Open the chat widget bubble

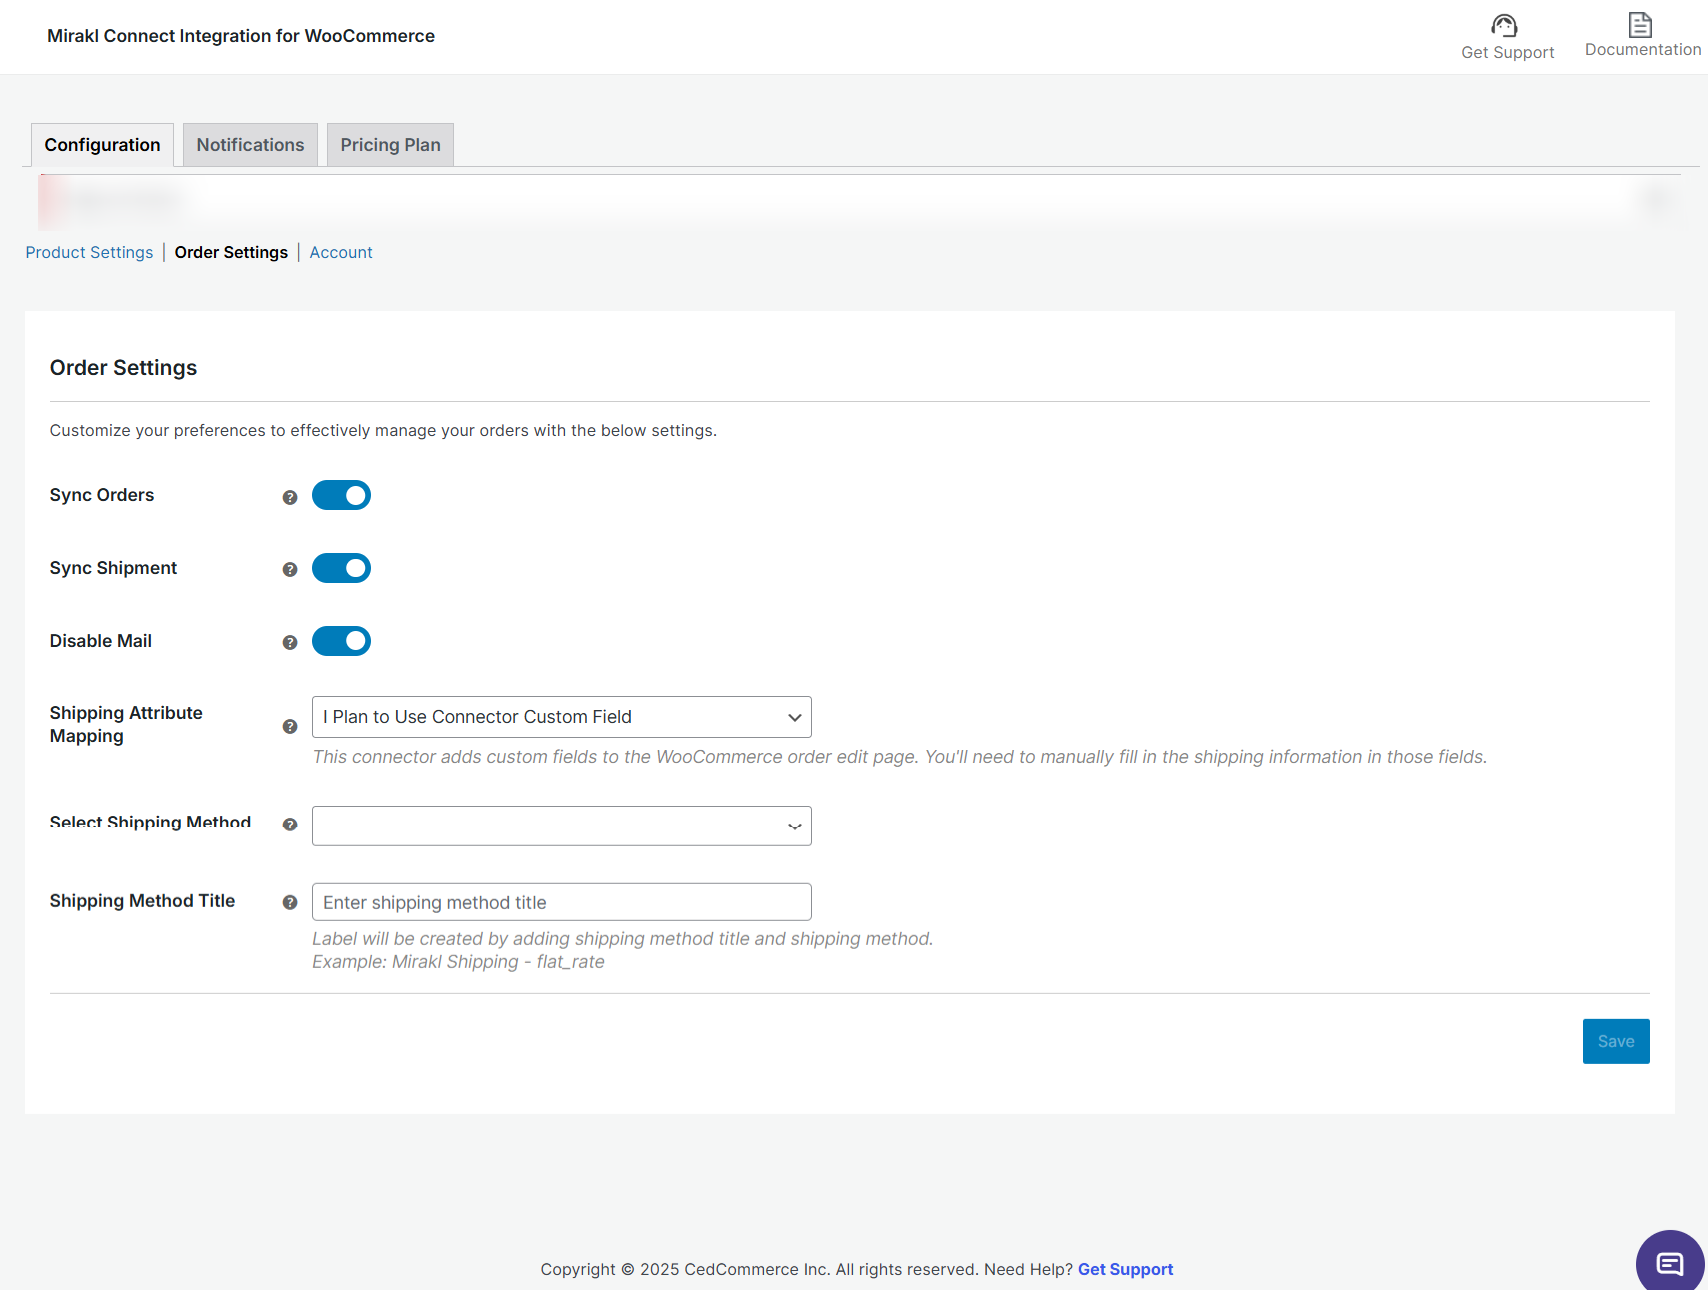(x=1669, y=1263)
